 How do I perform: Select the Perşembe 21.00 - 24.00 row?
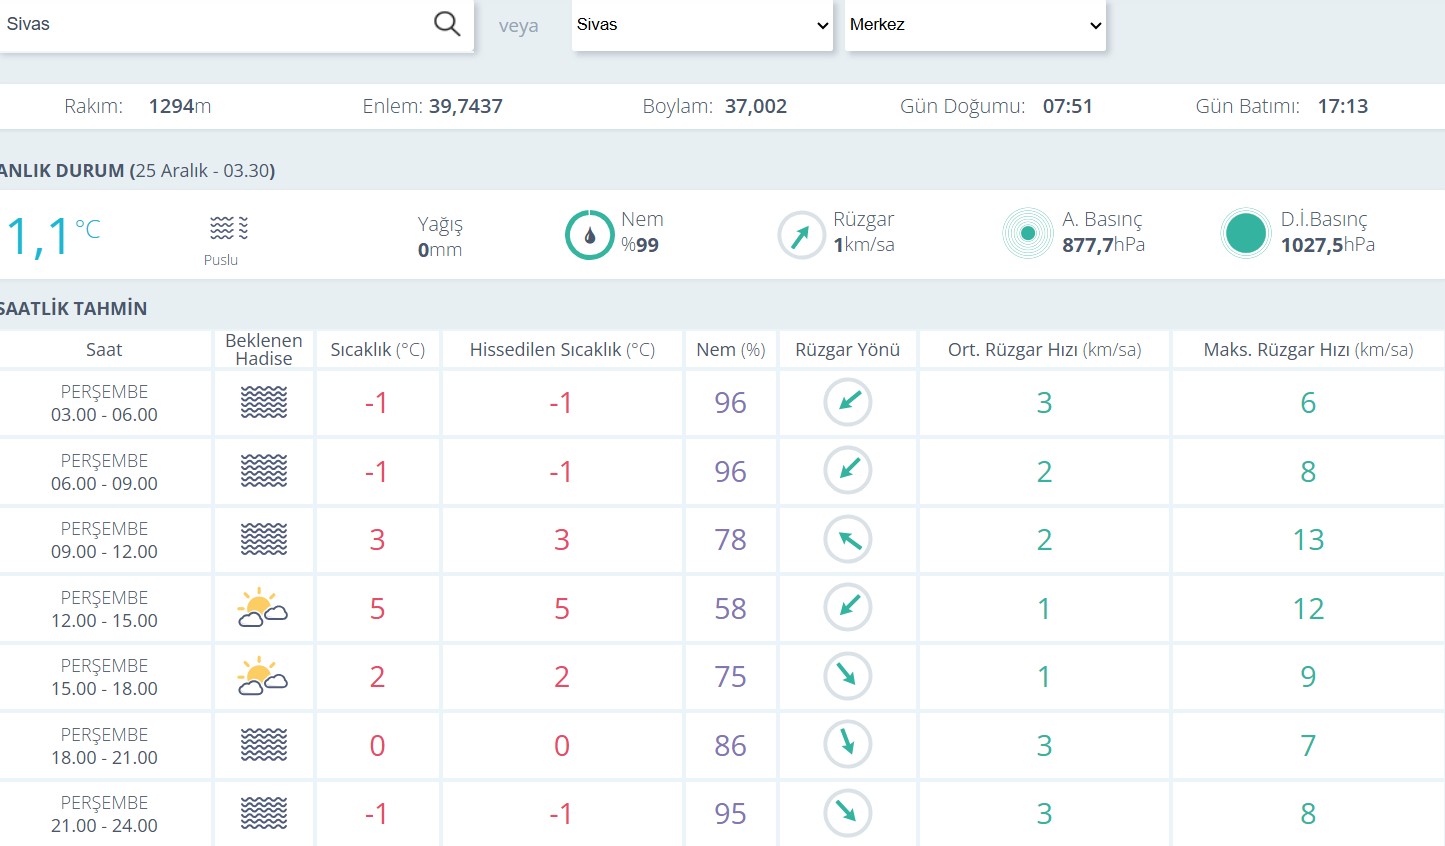click(104, 814)
